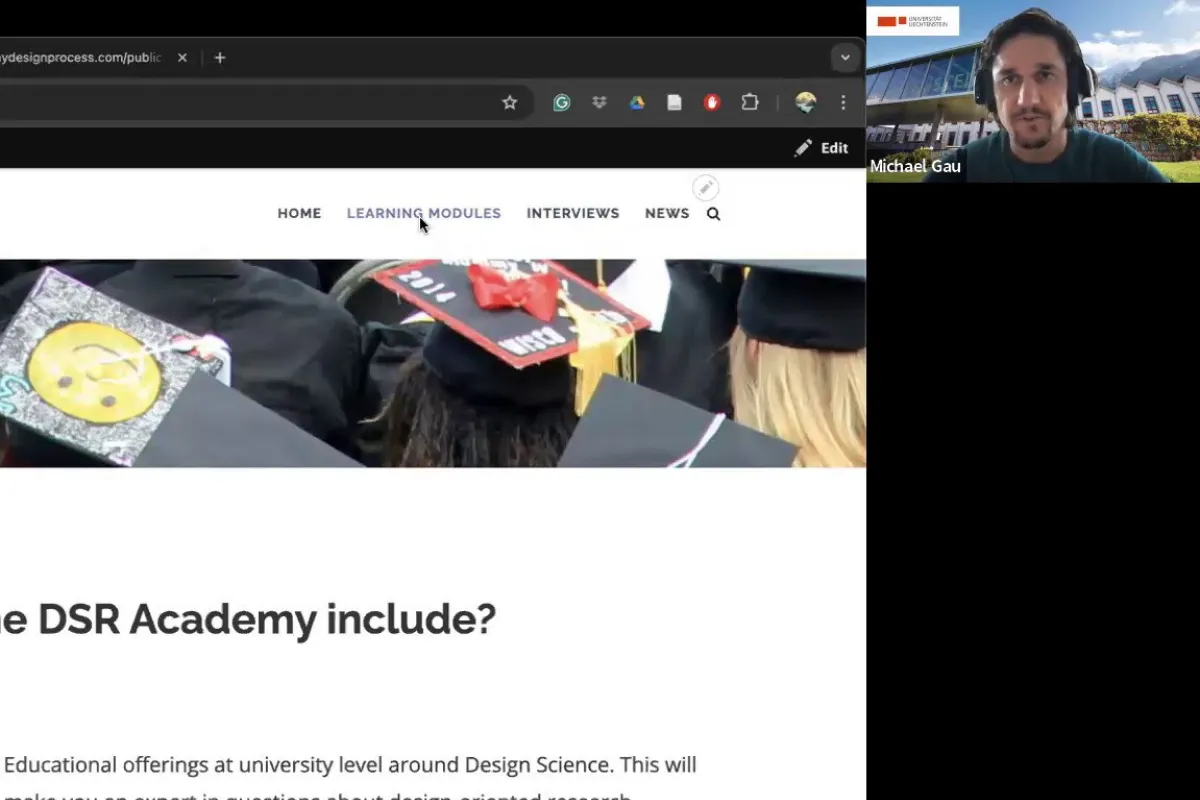Screen dimensions: 1200x800
Task: Click the Chrome profile avatar
Action: [x=806, y=102]
